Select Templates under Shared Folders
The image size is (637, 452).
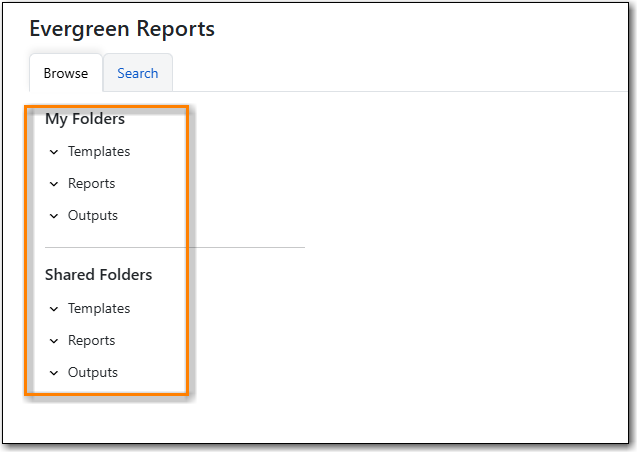99,308
